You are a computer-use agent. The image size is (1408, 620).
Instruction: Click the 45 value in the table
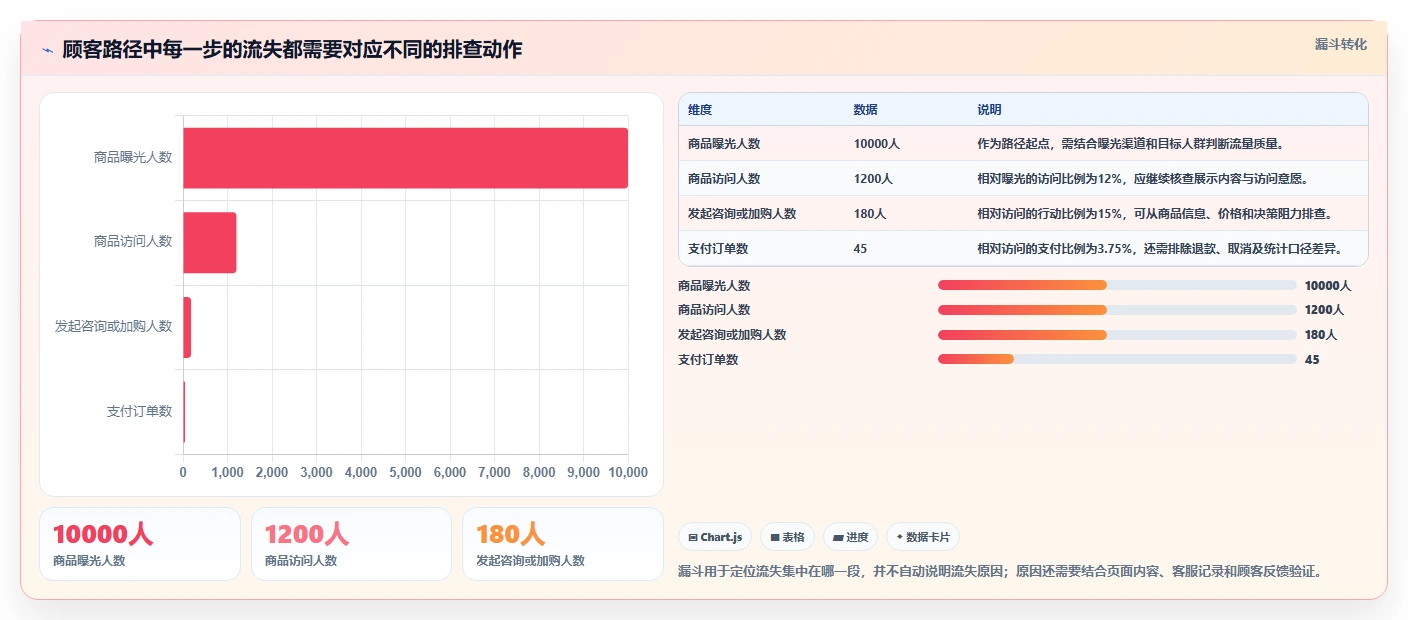(x=861, y=249)
